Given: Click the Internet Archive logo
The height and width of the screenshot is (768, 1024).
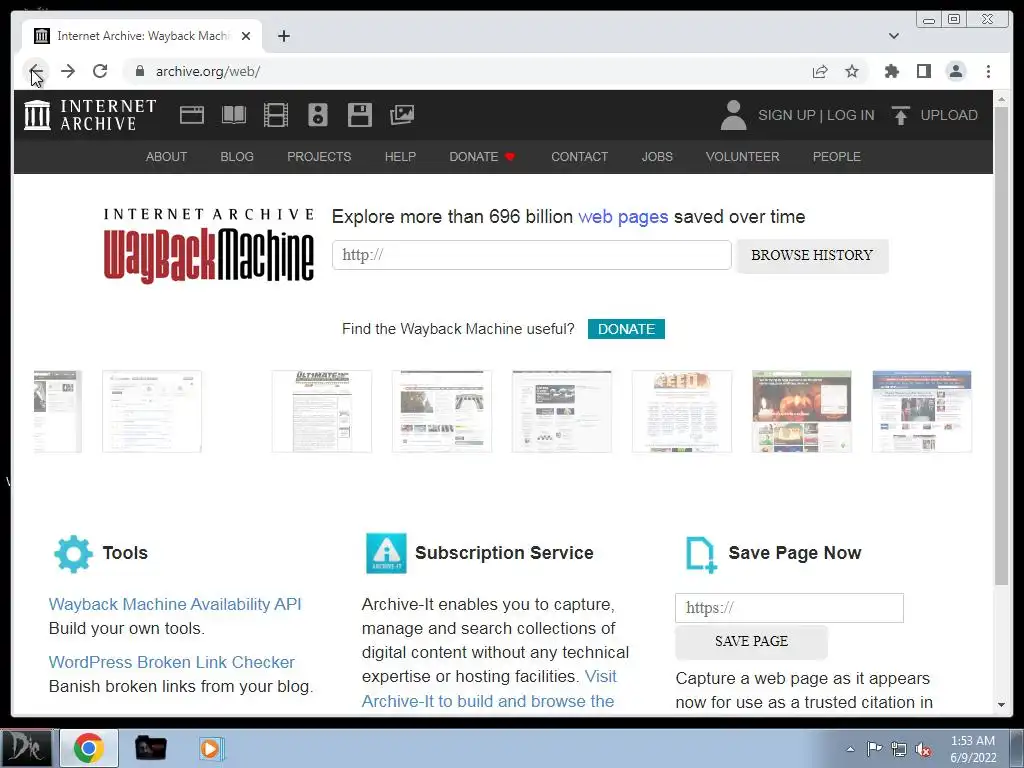Looking at the screenshot, I should point(90,115).
